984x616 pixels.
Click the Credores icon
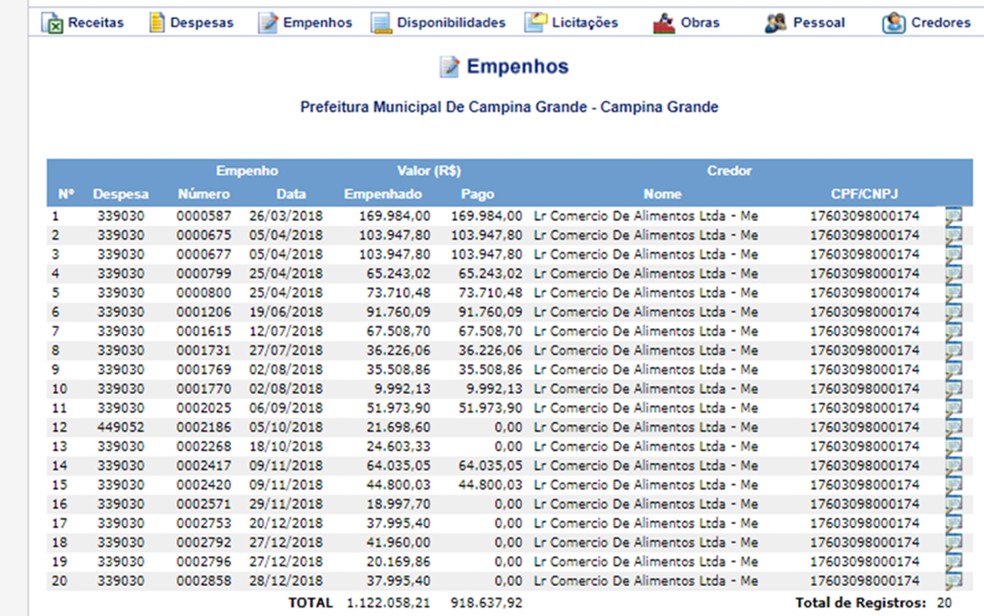(x=894, y=23)
